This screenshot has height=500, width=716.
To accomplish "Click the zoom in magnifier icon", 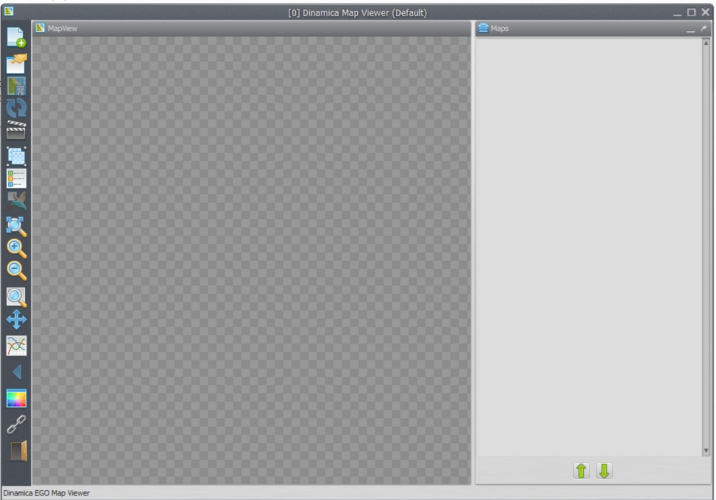I will click(x=16, y=248).
